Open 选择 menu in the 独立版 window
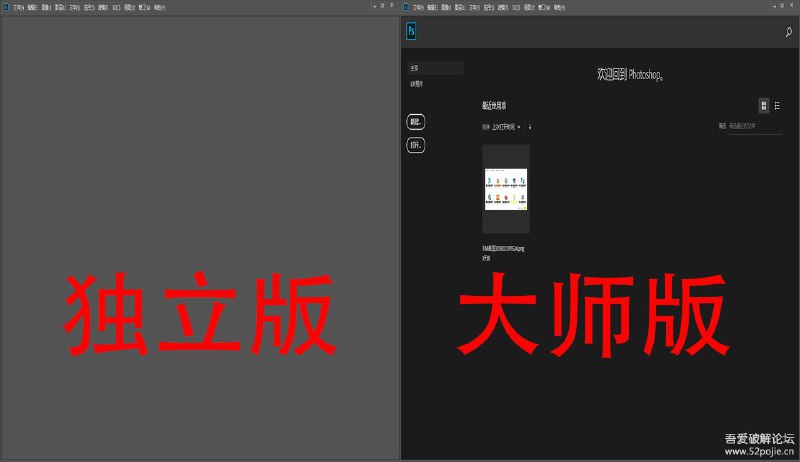The width and height of the screenshot is (800, 462). click(89, 8)
